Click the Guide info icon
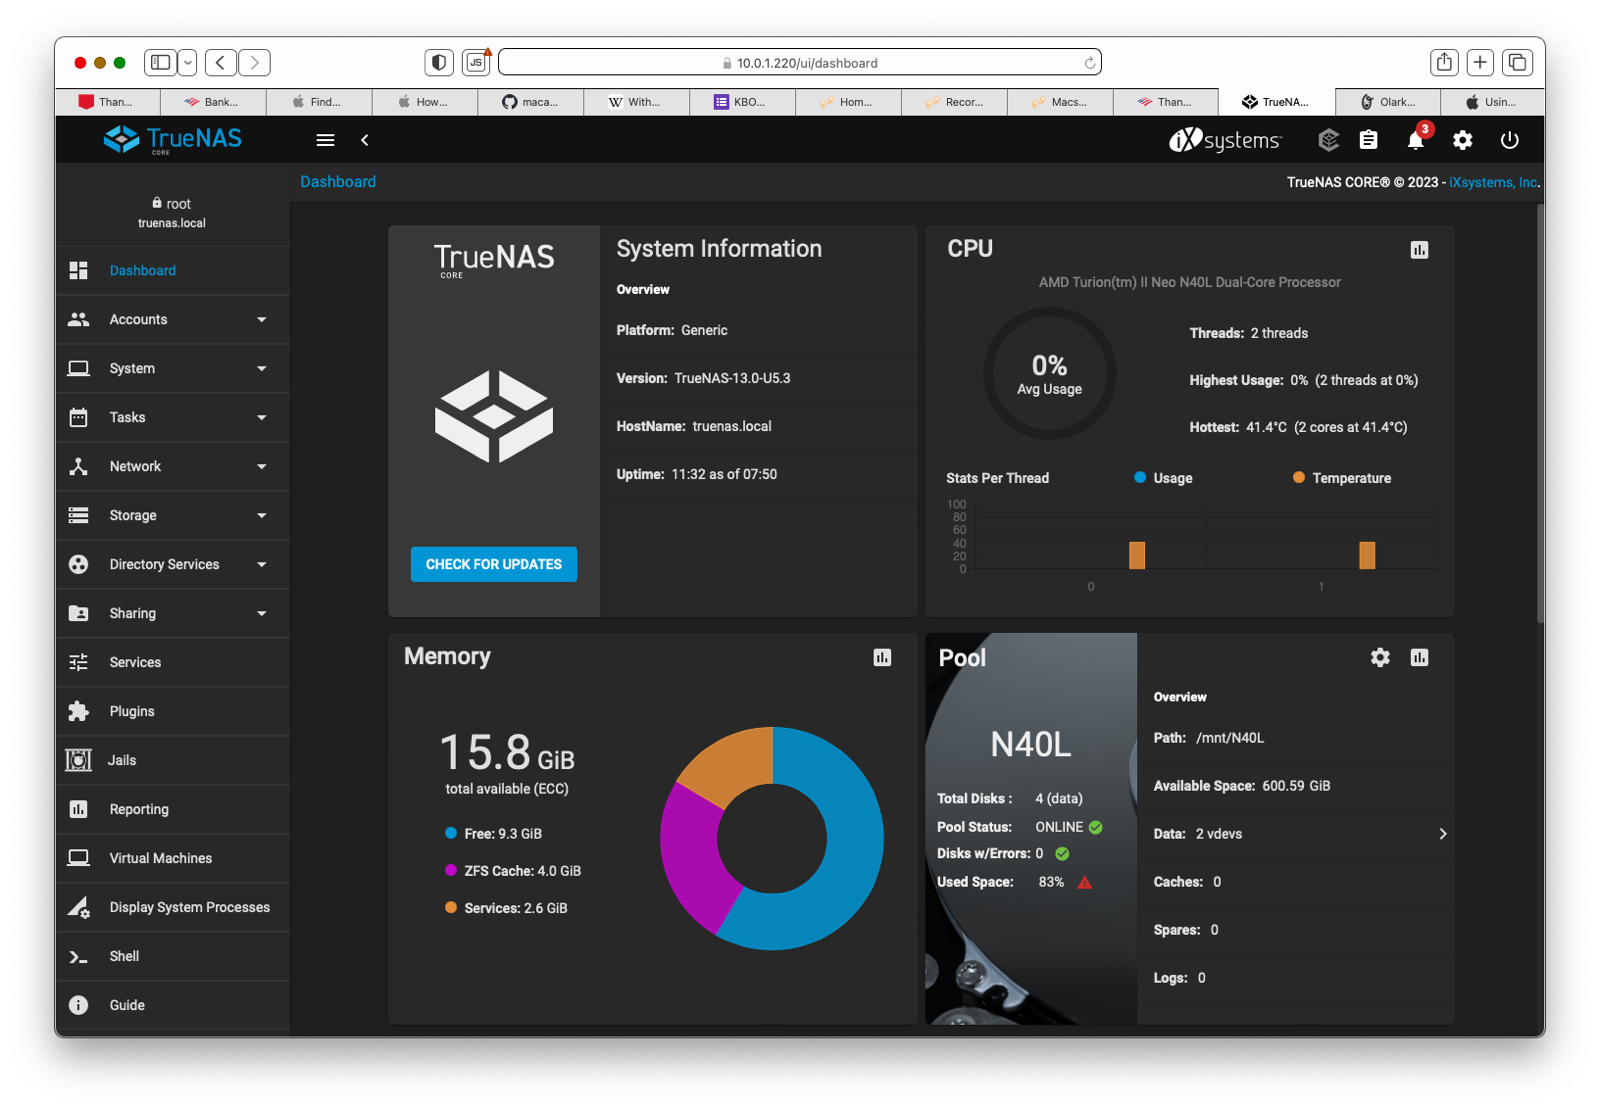The height and width of the screenshot is (1110, 1600). (78, 1005)
